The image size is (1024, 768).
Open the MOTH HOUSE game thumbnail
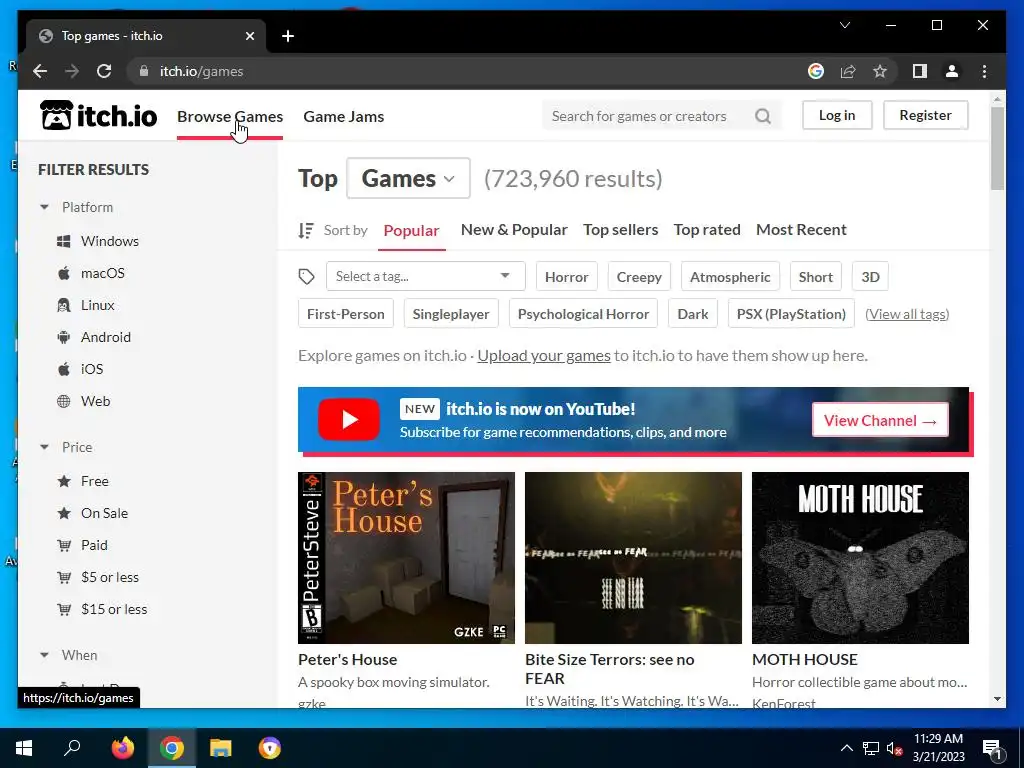[x=860, y=558]
